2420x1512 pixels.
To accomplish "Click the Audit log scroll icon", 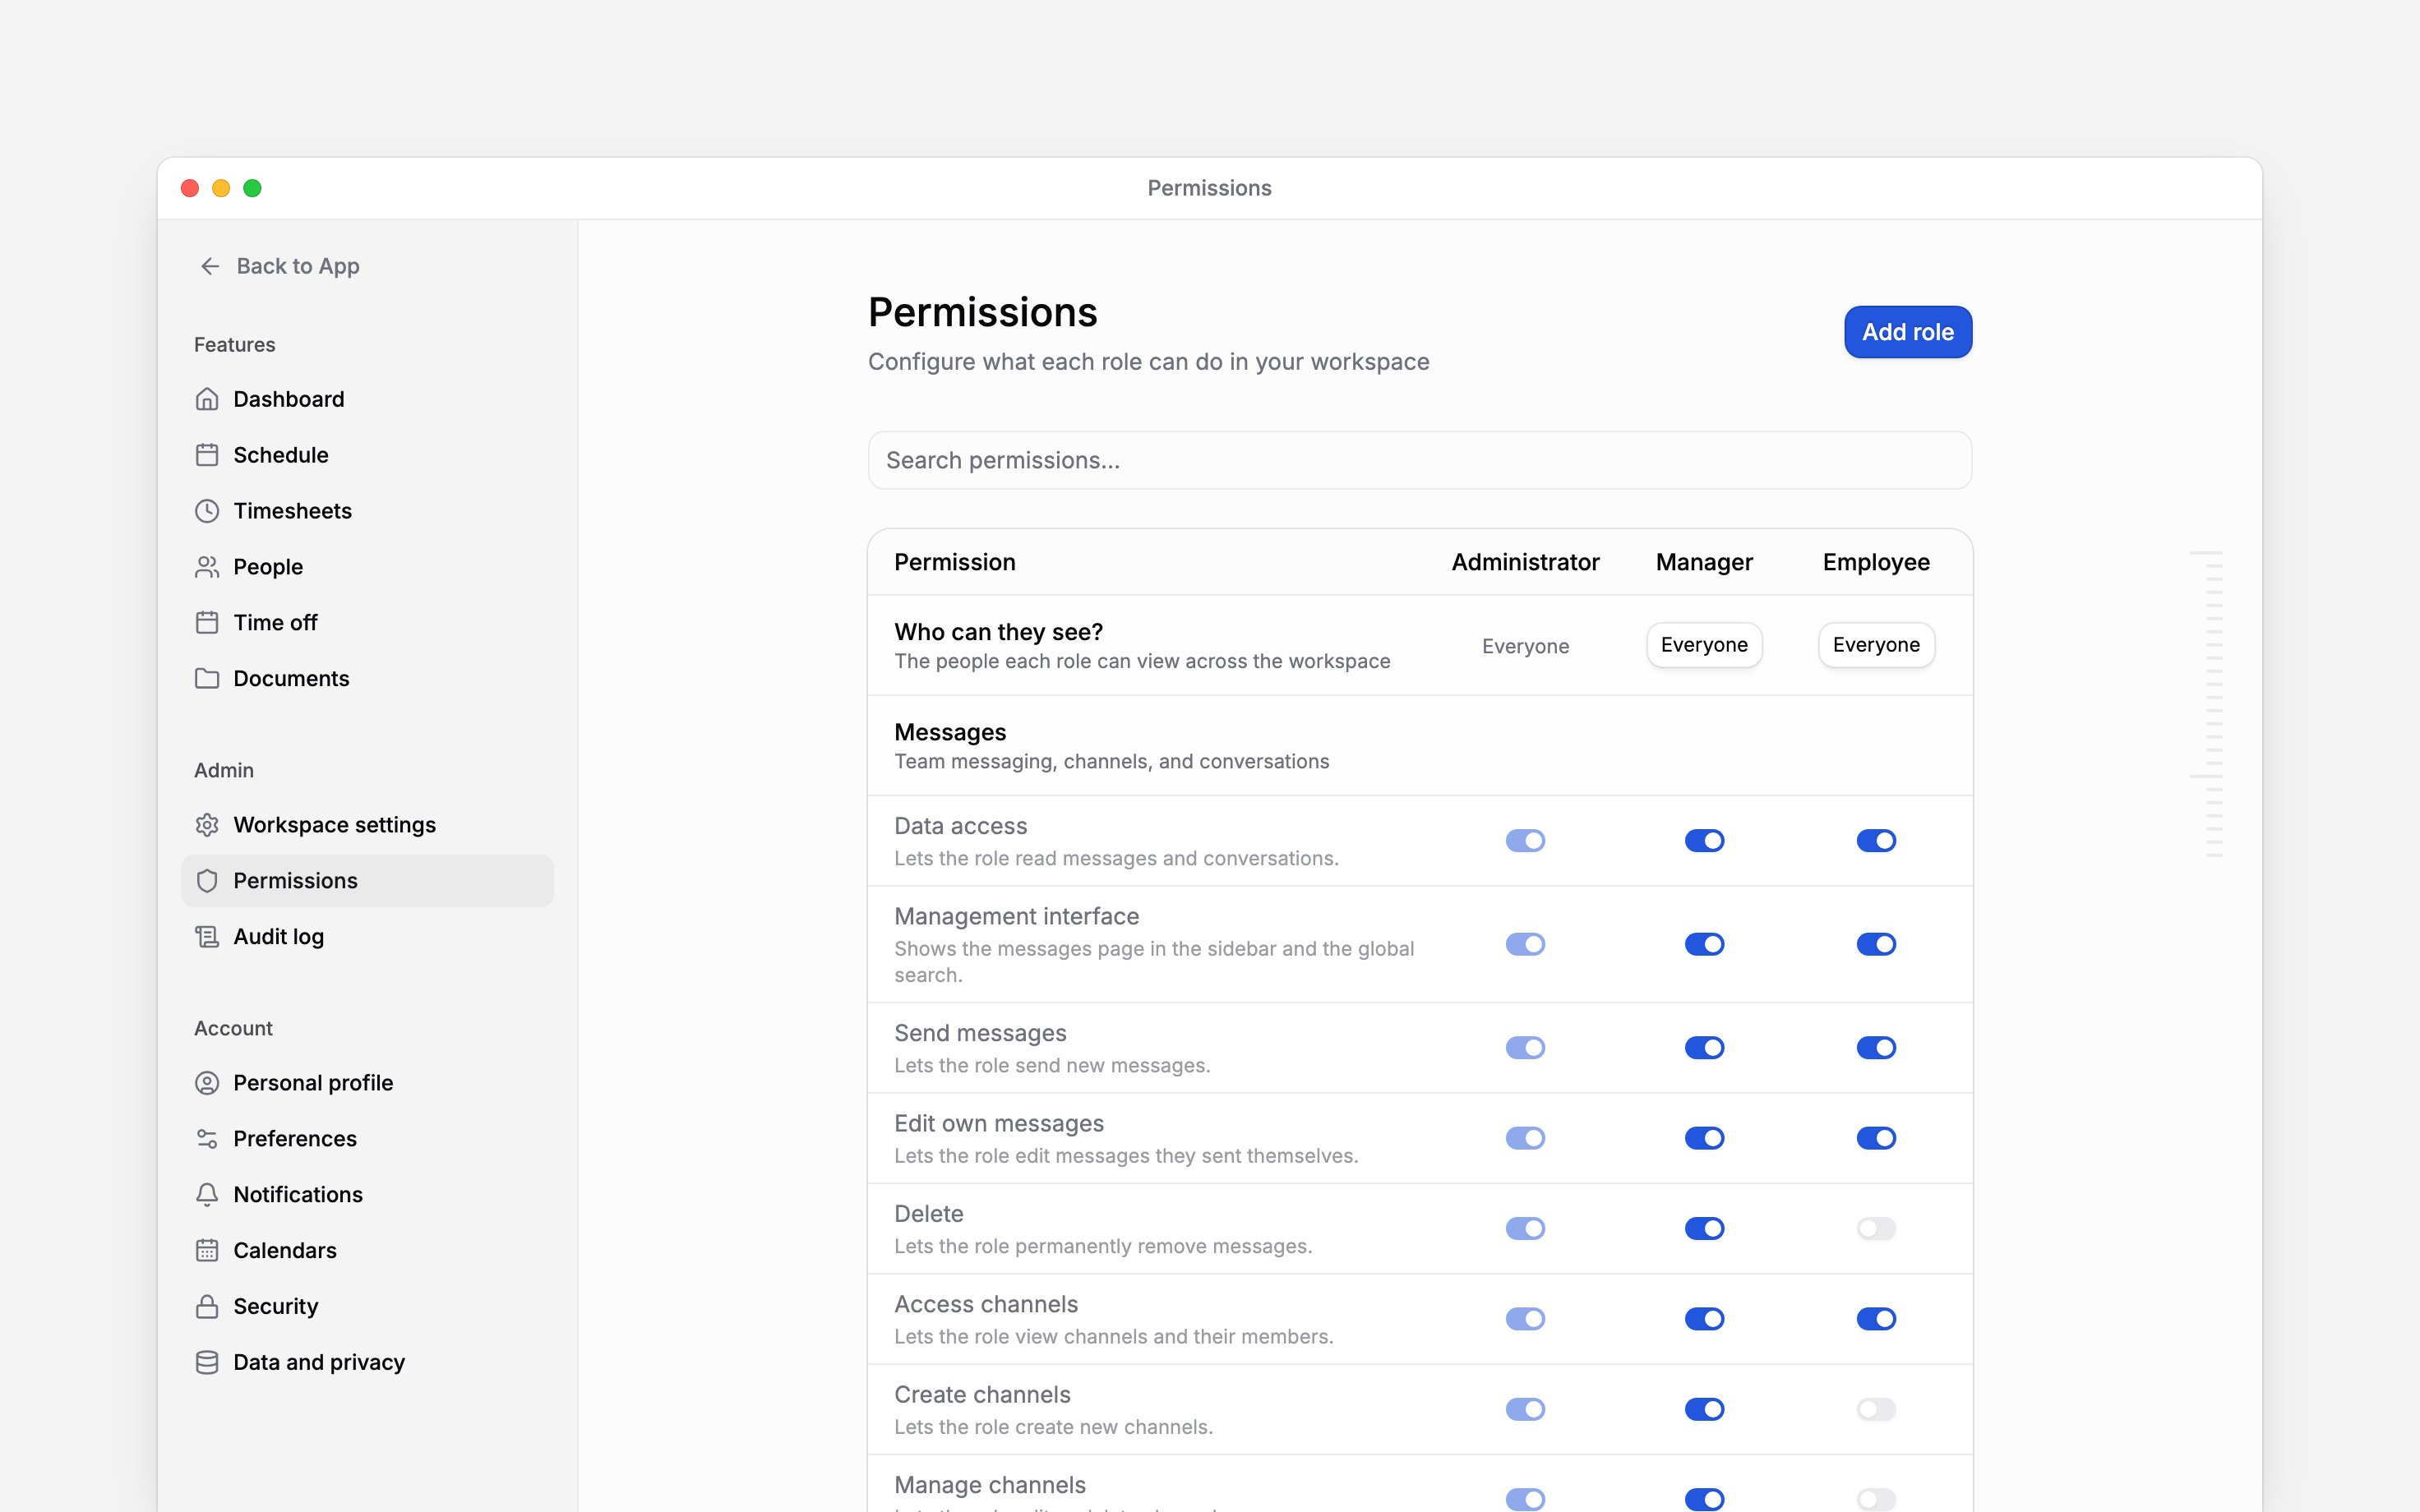I will [x=207, y=937].
